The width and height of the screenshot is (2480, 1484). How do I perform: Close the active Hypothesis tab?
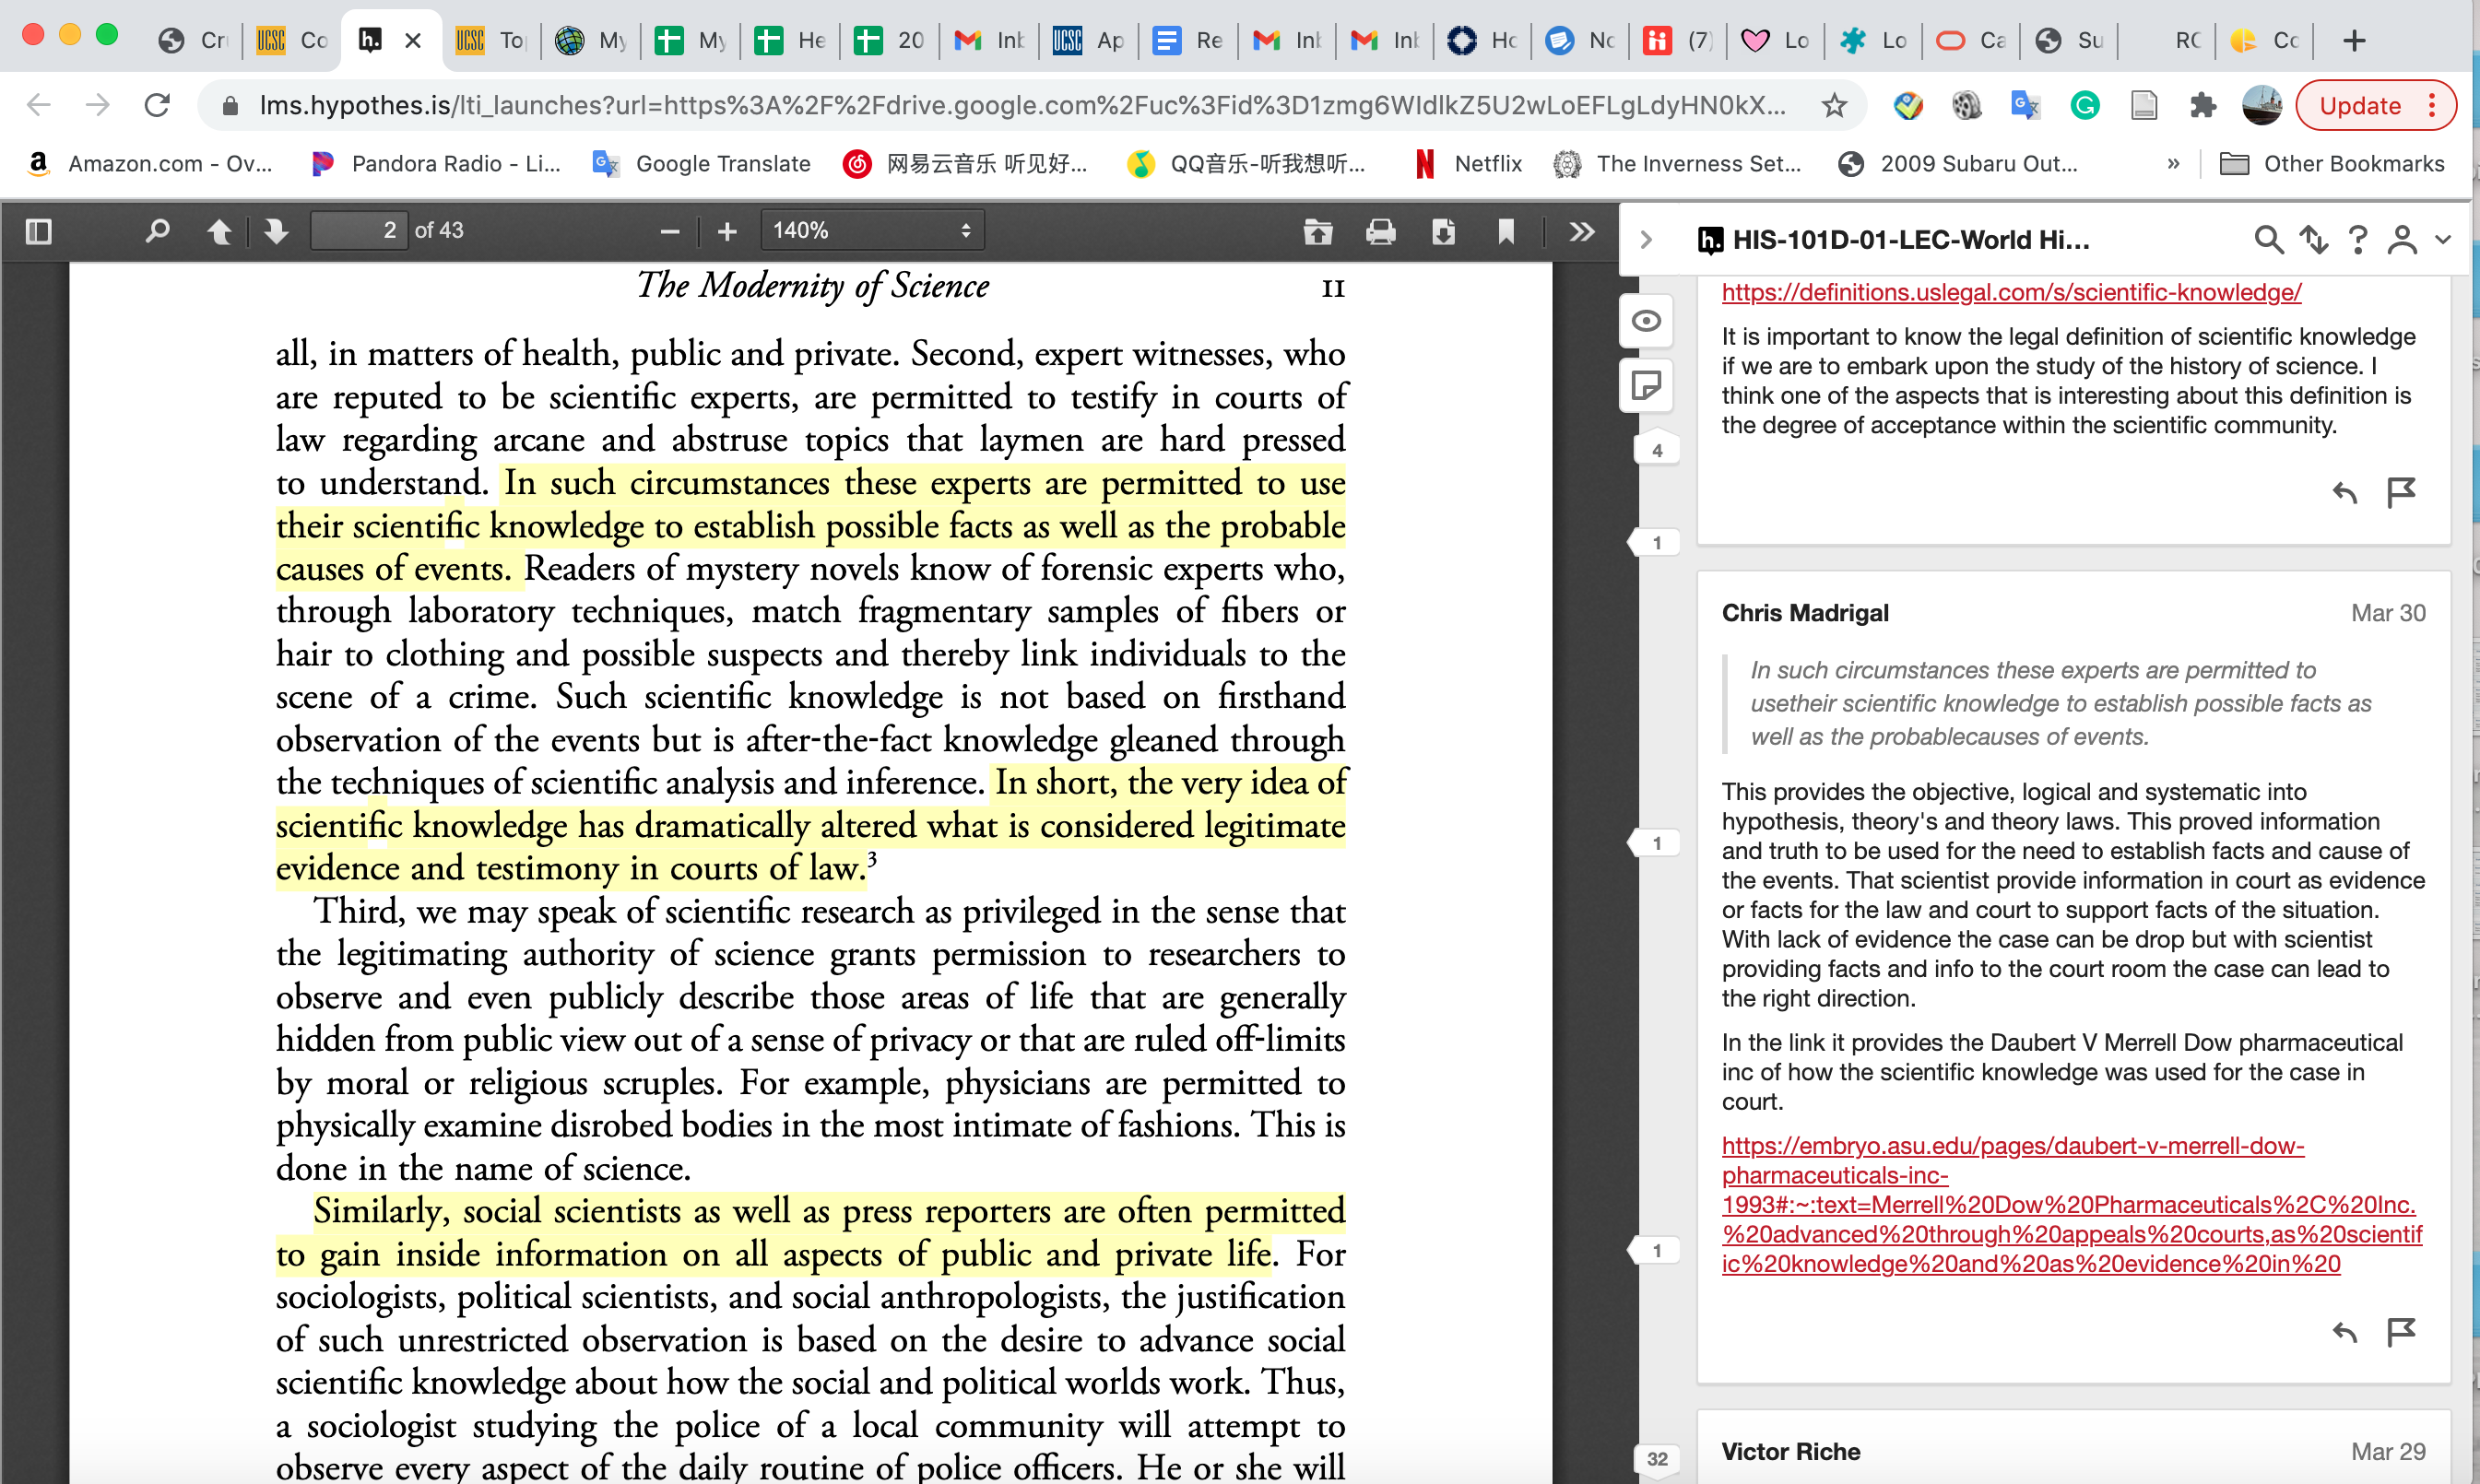413,41
